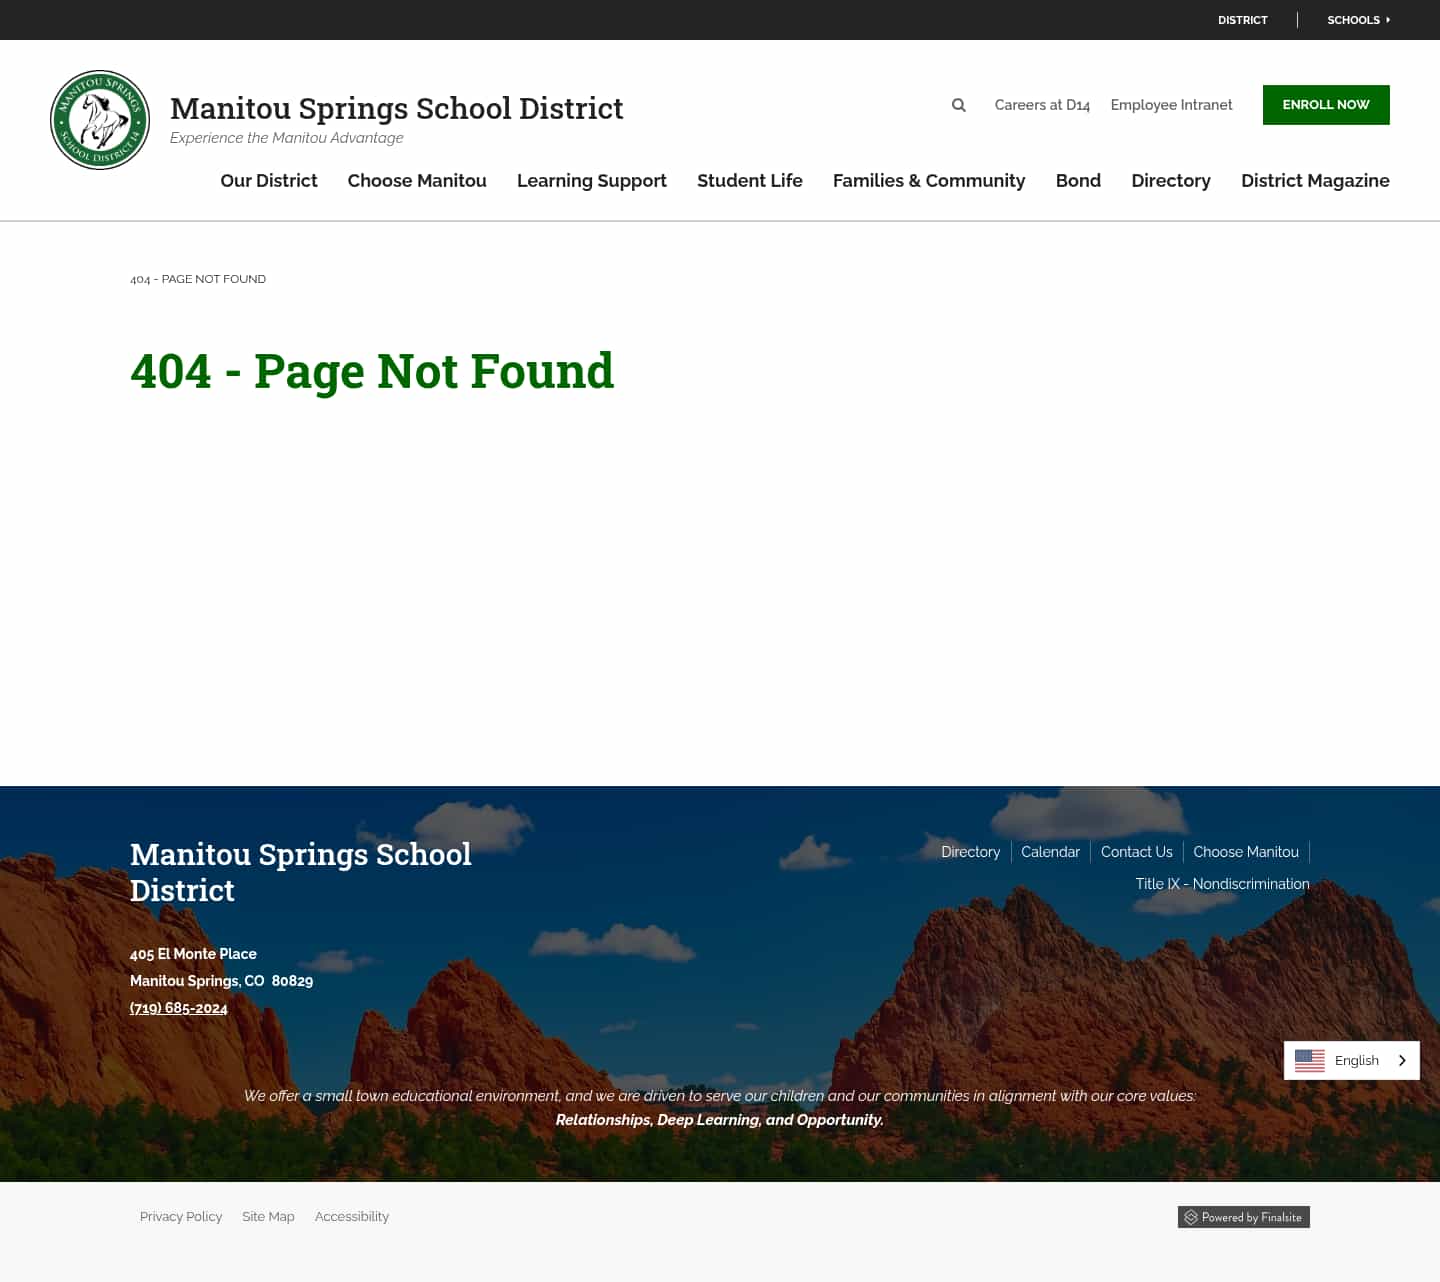Image resolution: width=1440 pixels, height=1282 pixels.
Task: Open the District Magazine menu item
Action: 1315,181
